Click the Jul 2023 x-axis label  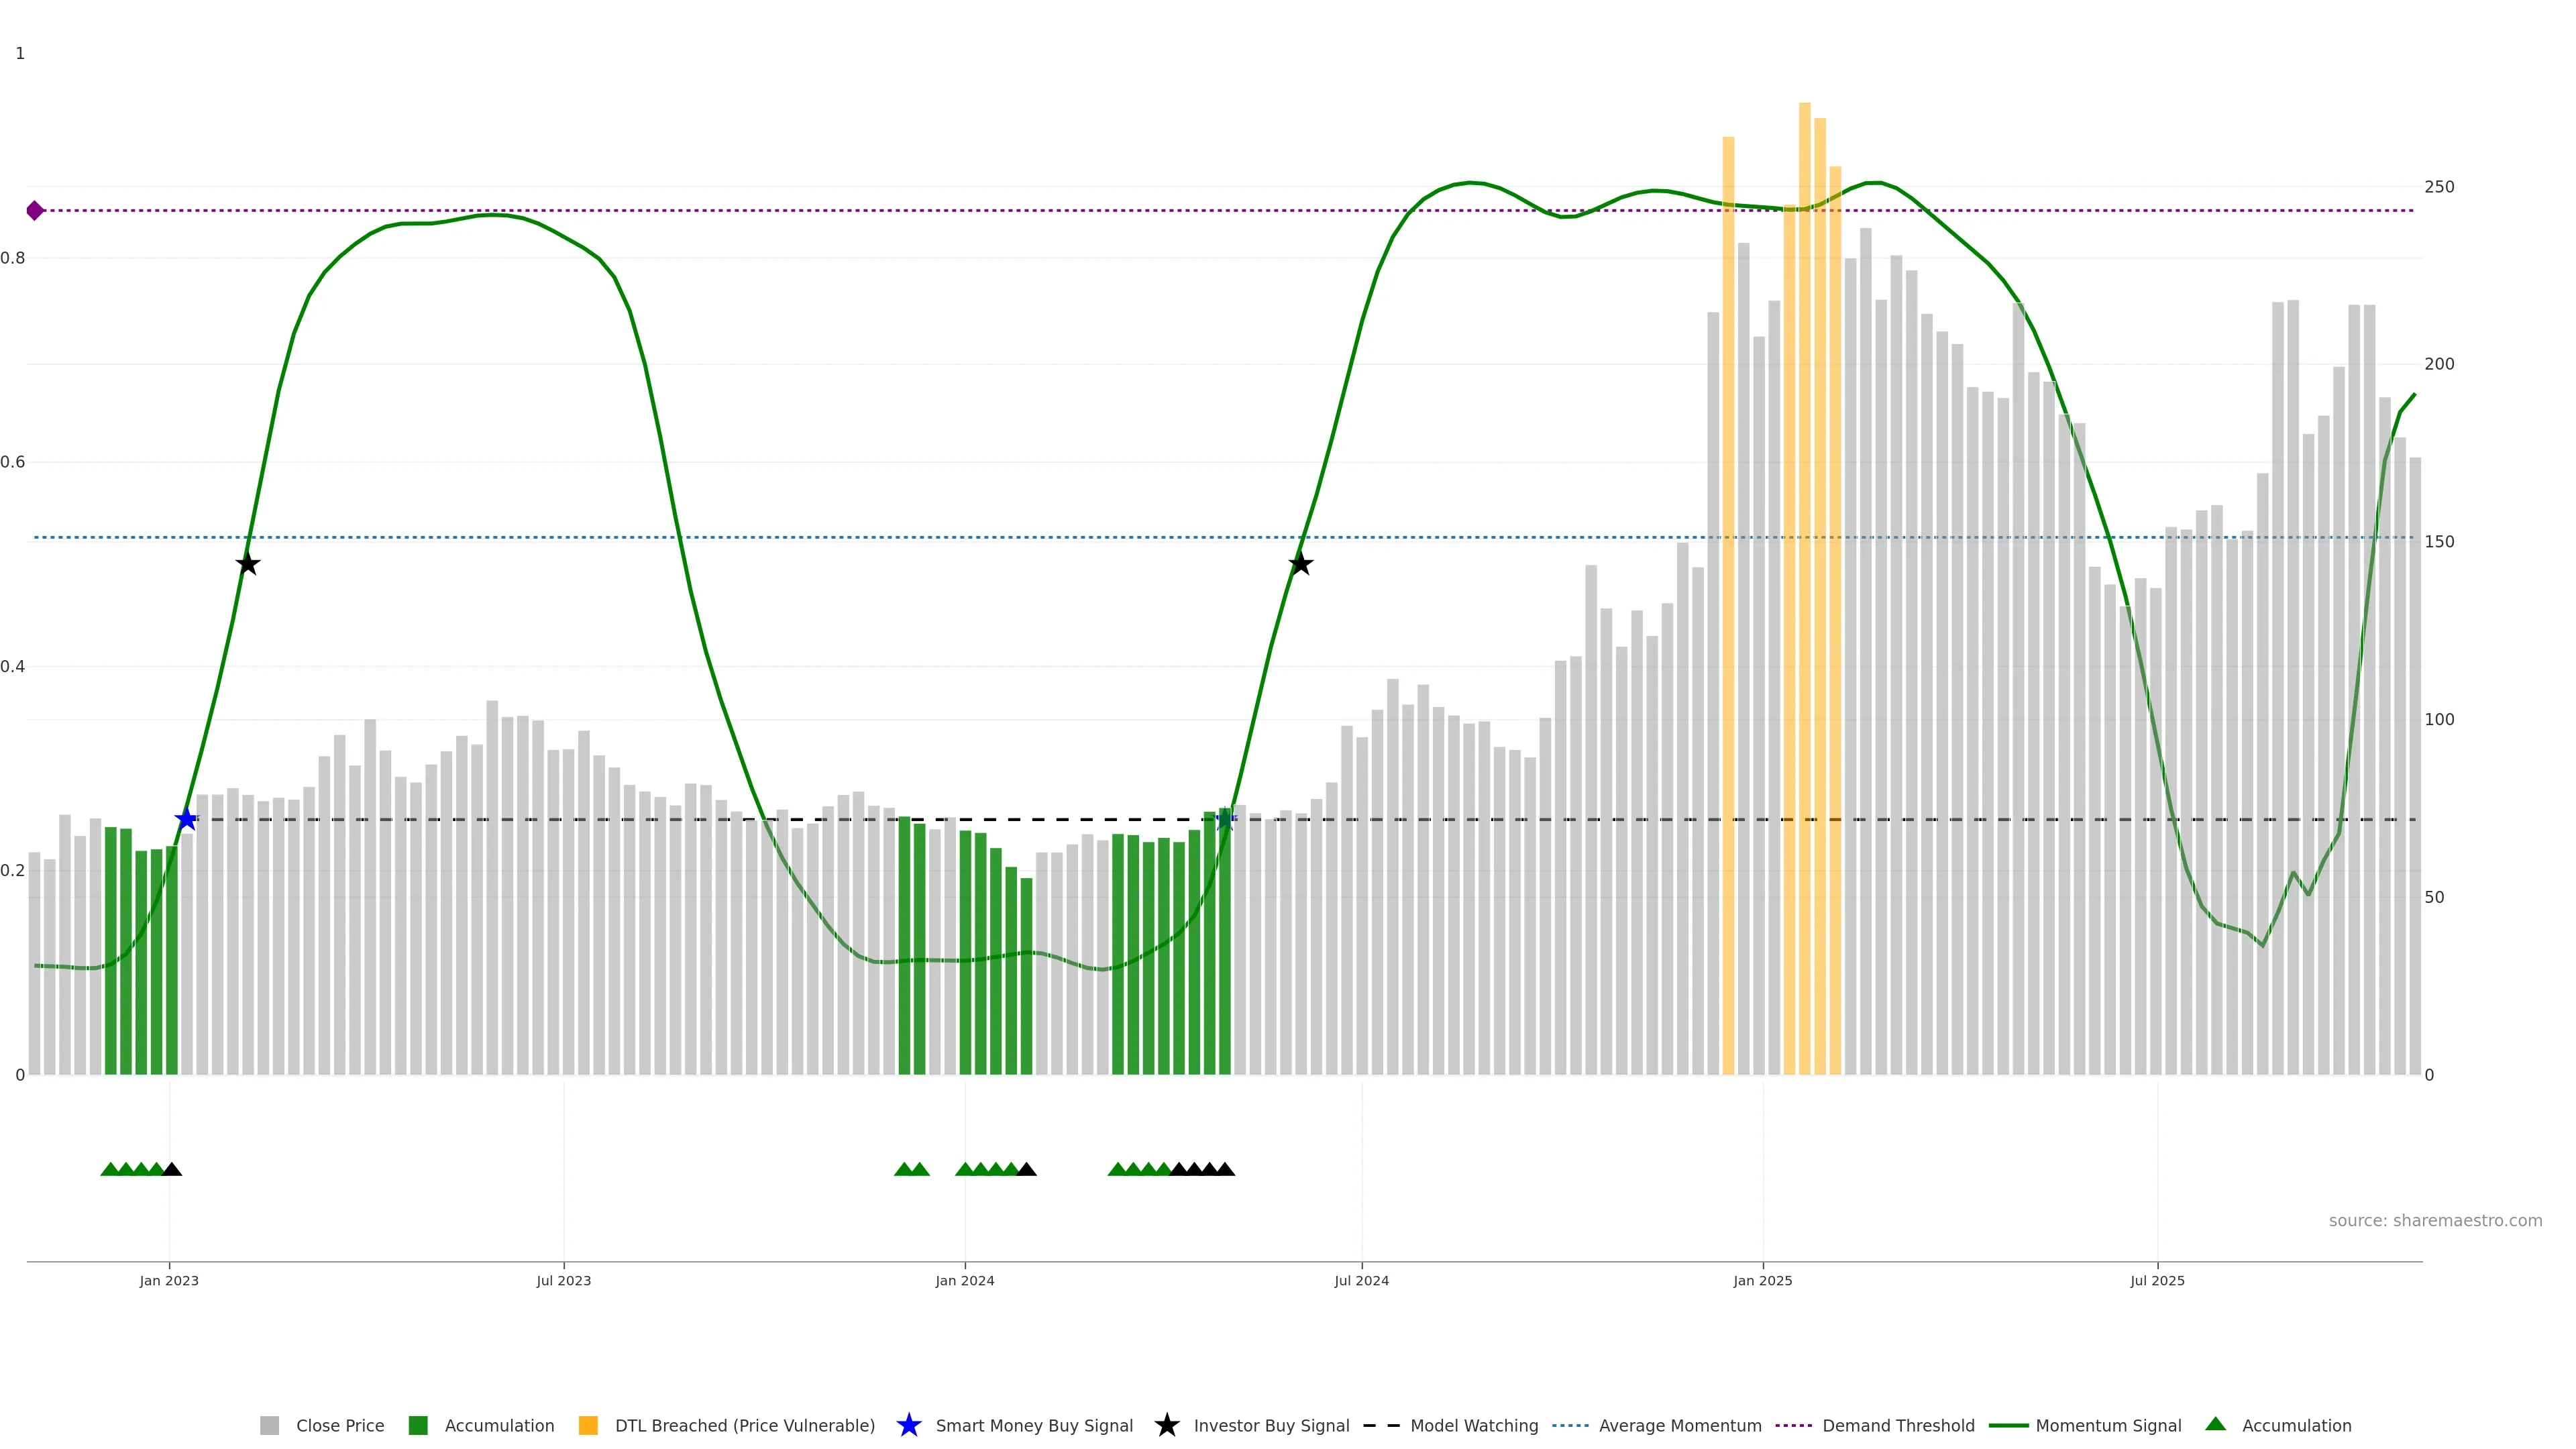tap(563, 1280)
